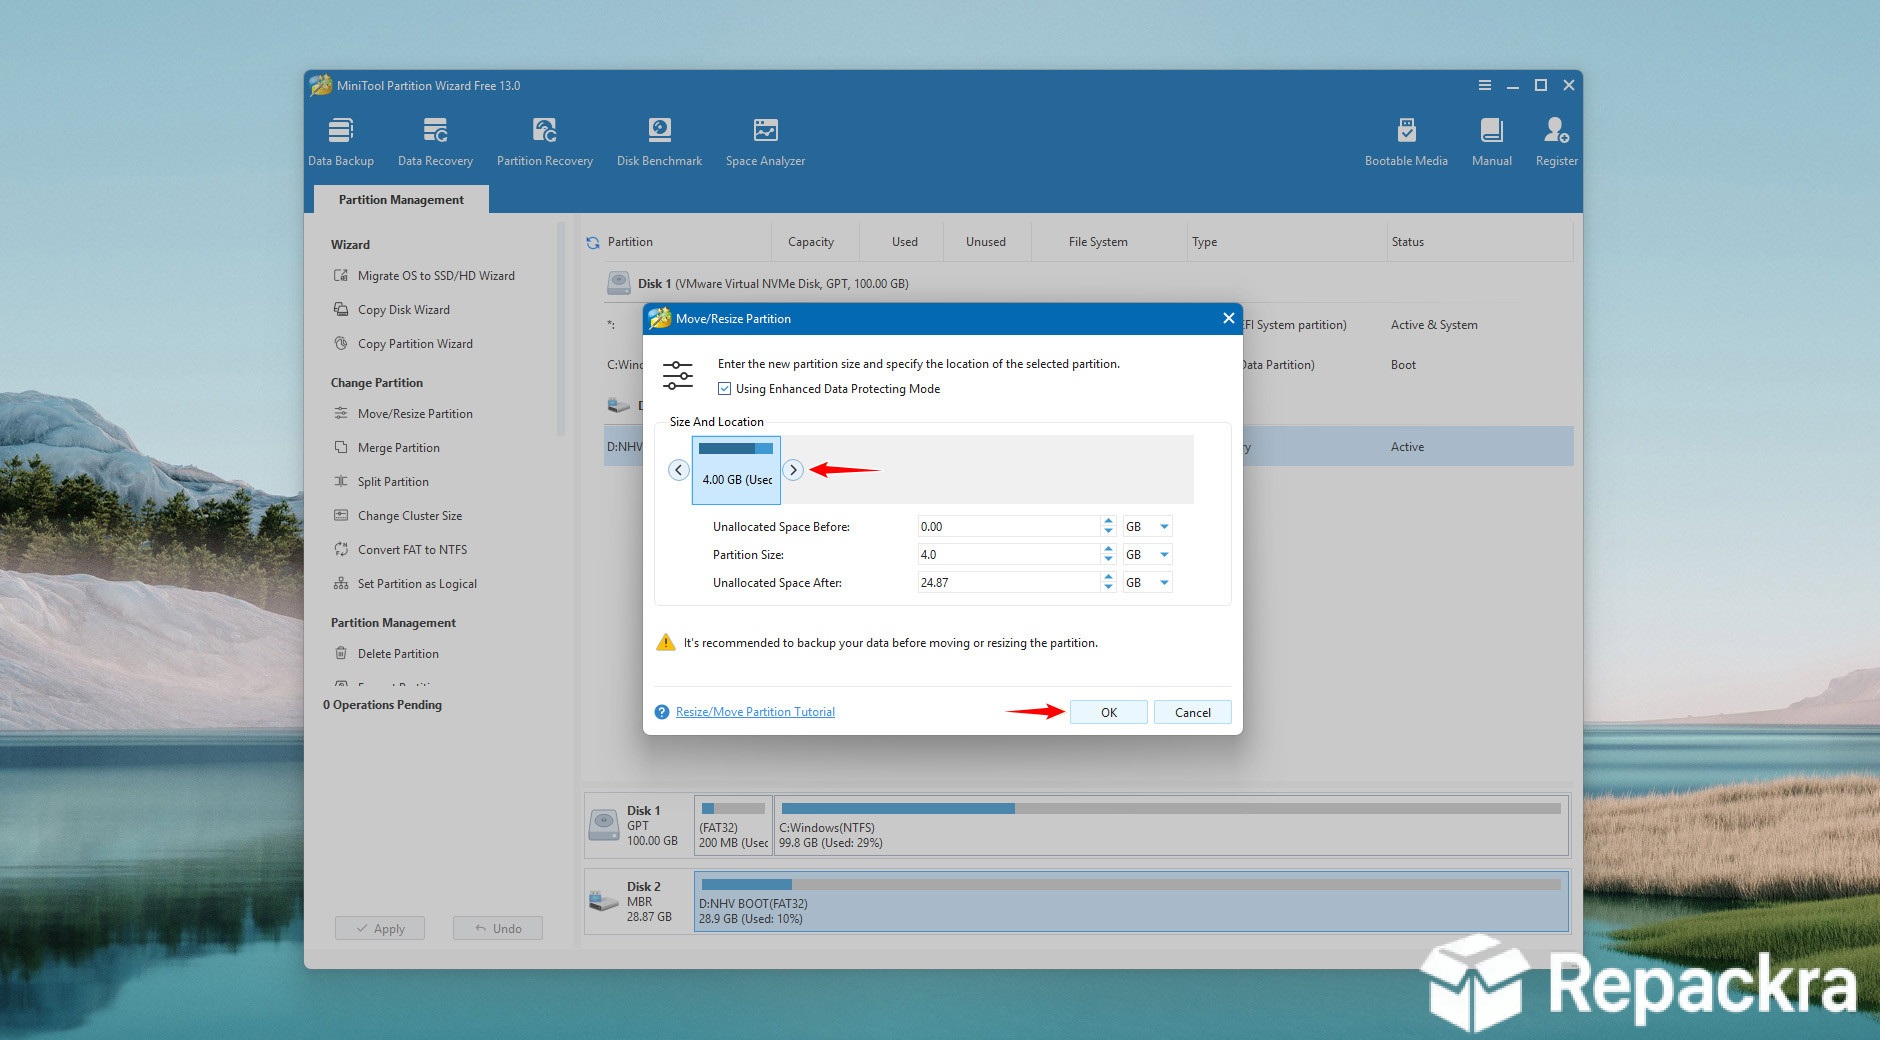Click inside the Unallocated Space Before field
Screen dimensions: 1880x1040
(x=1008, y=527)
